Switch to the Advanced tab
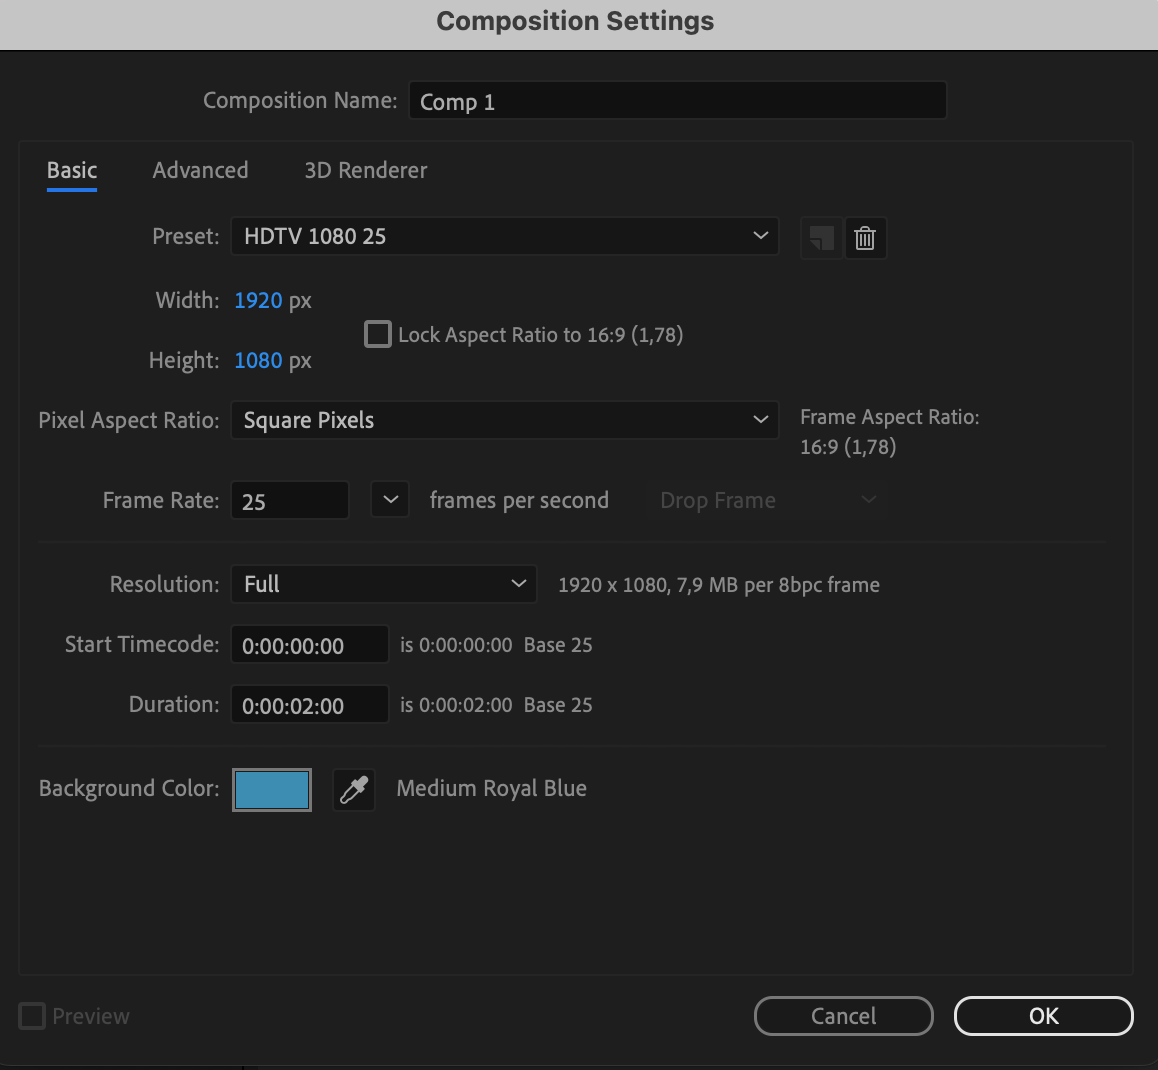The height and width of the screenshot is (1070, 1158). pos(200,170)
